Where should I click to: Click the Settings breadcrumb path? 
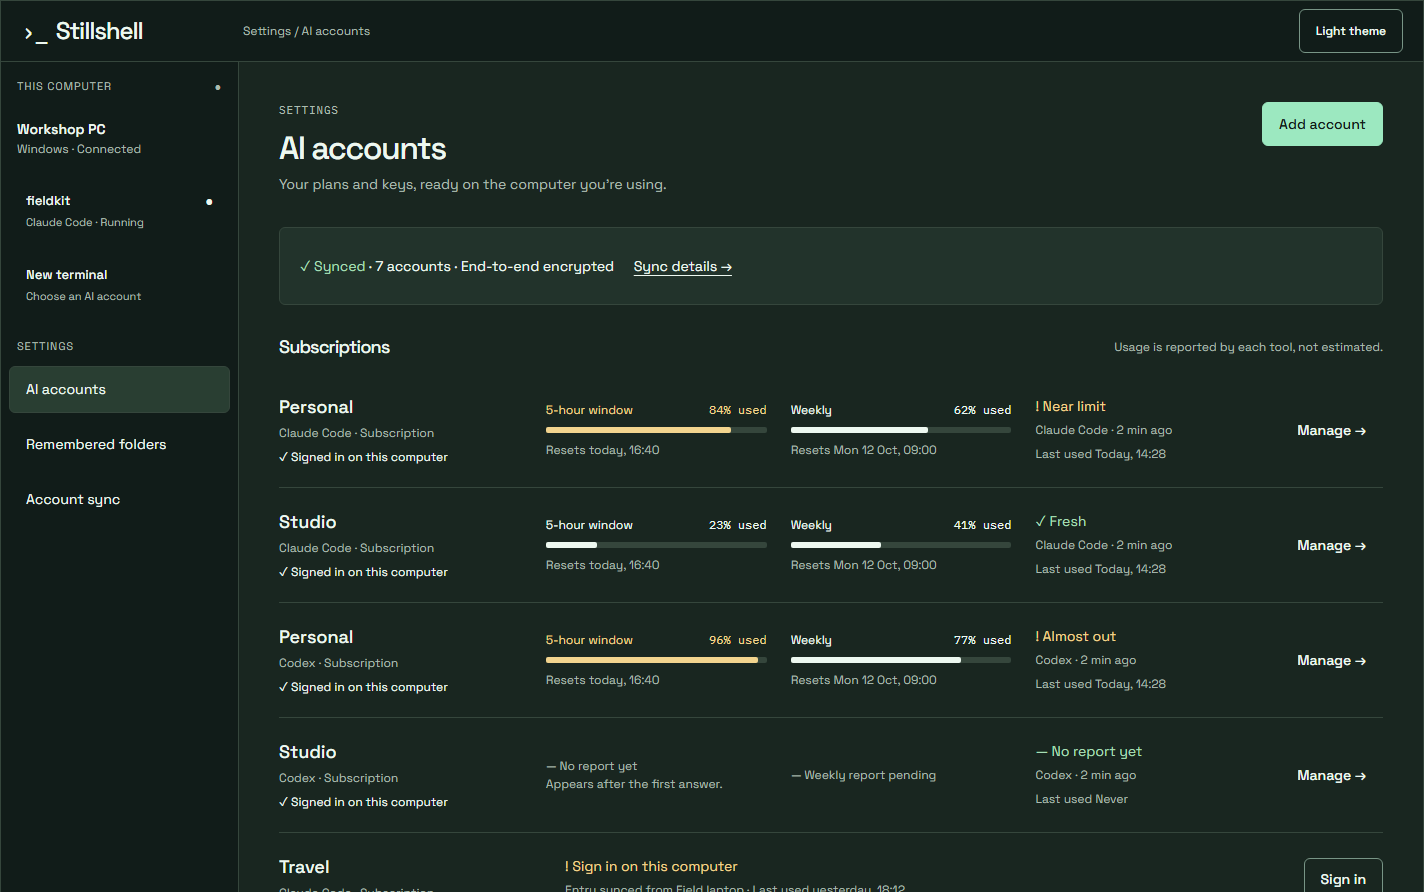point(306,31)
